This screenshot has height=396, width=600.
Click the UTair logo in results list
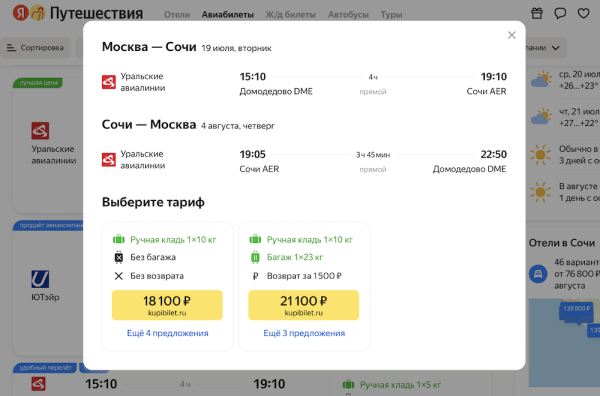(x=40, y=279)
